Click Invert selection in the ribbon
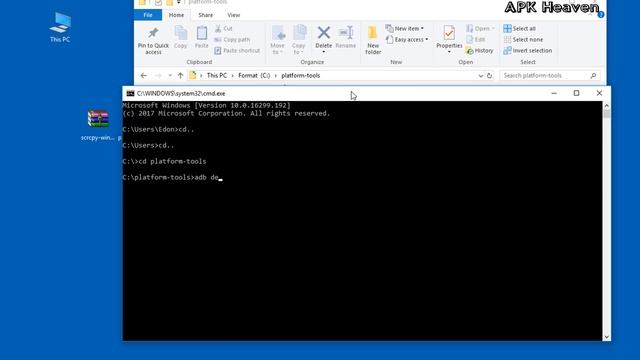This screenshot has width=640, height=360. point(527,51)
